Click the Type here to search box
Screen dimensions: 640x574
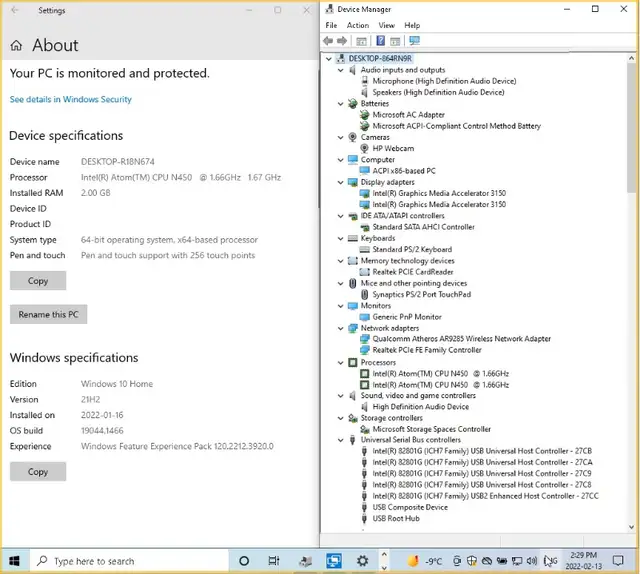pos(129,561)
